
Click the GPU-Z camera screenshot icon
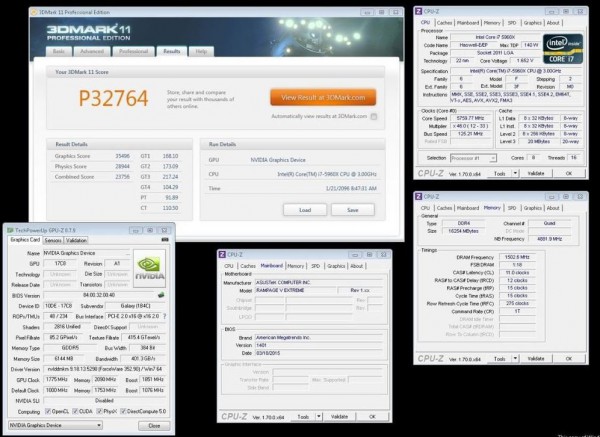coord(165,240)
